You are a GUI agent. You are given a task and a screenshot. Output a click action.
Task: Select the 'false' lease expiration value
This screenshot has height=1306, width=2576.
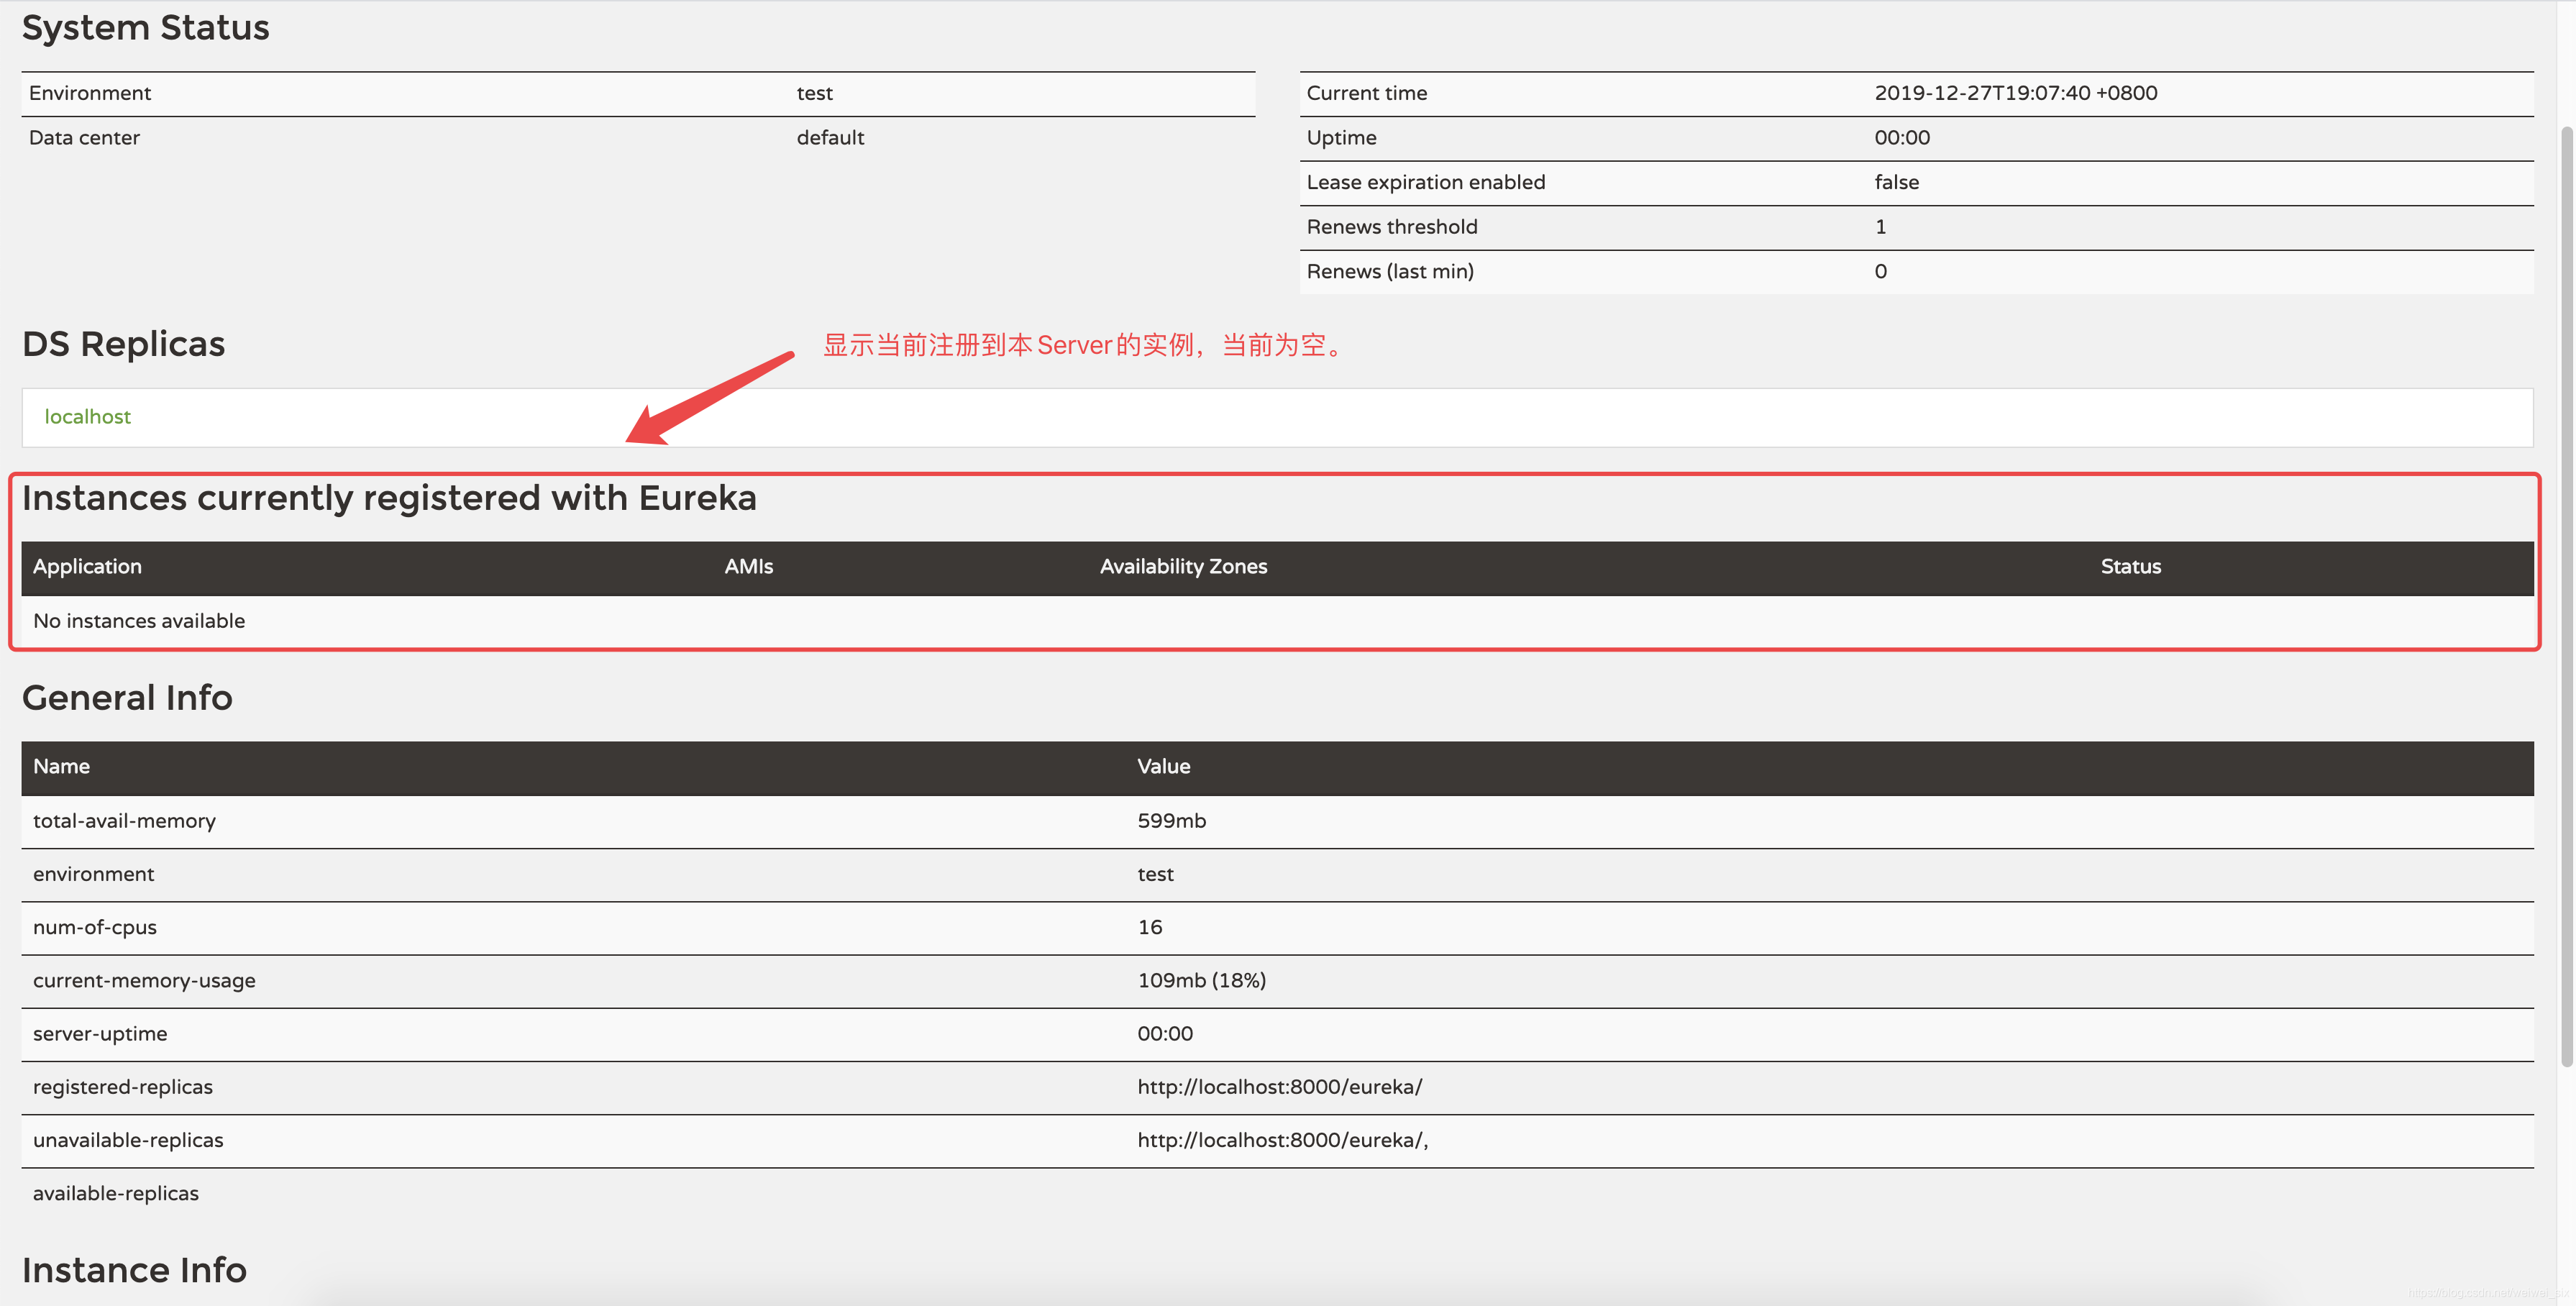coord(1896,182)
